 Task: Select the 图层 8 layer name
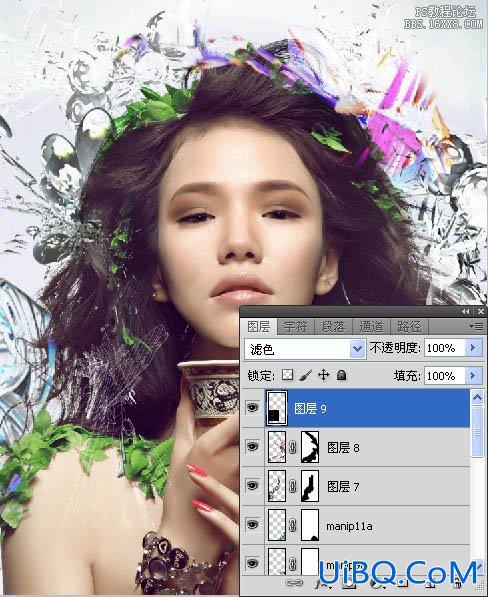[x=343, y=447]
